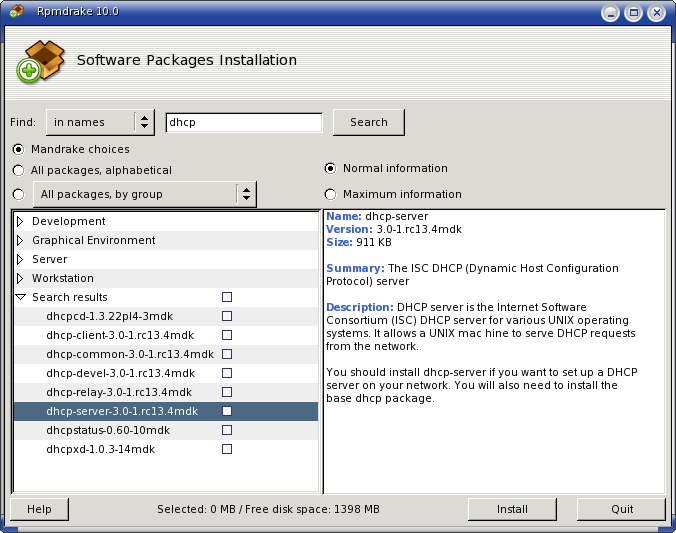Select the All packages by group radio

coord(18,195)
